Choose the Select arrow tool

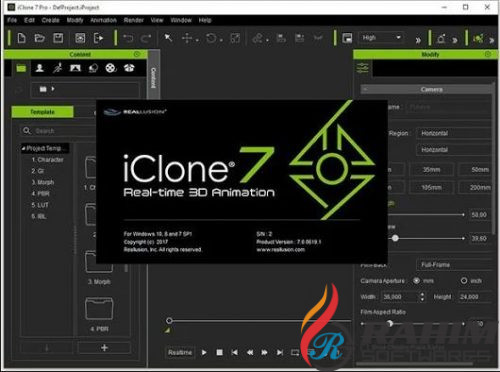coord(168,38)
